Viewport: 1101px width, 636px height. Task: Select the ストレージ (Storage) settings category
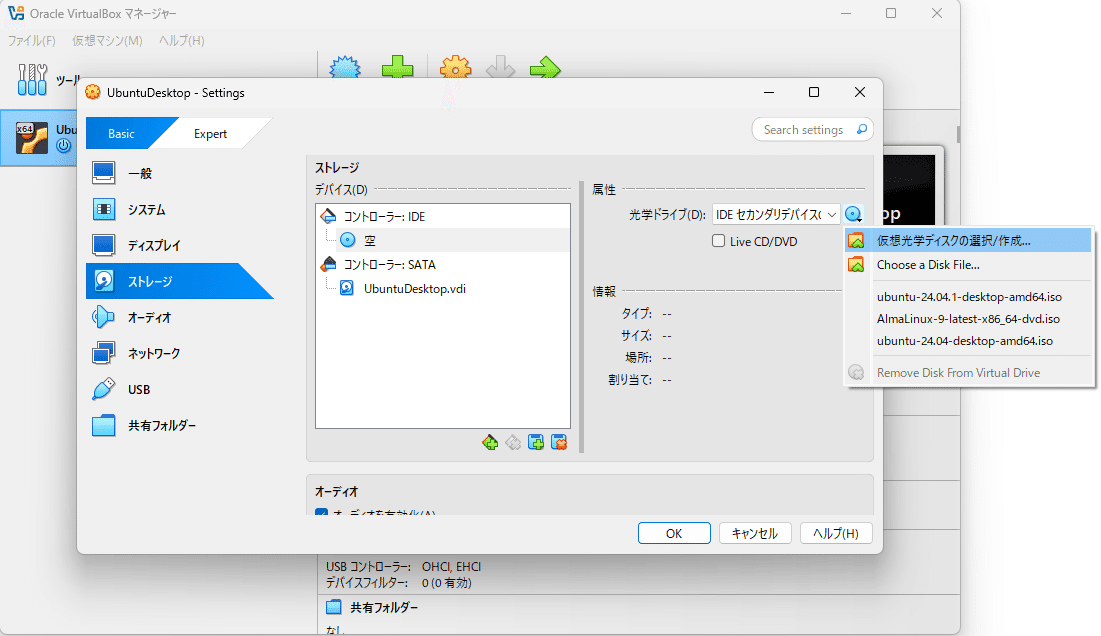click(179, 281)
